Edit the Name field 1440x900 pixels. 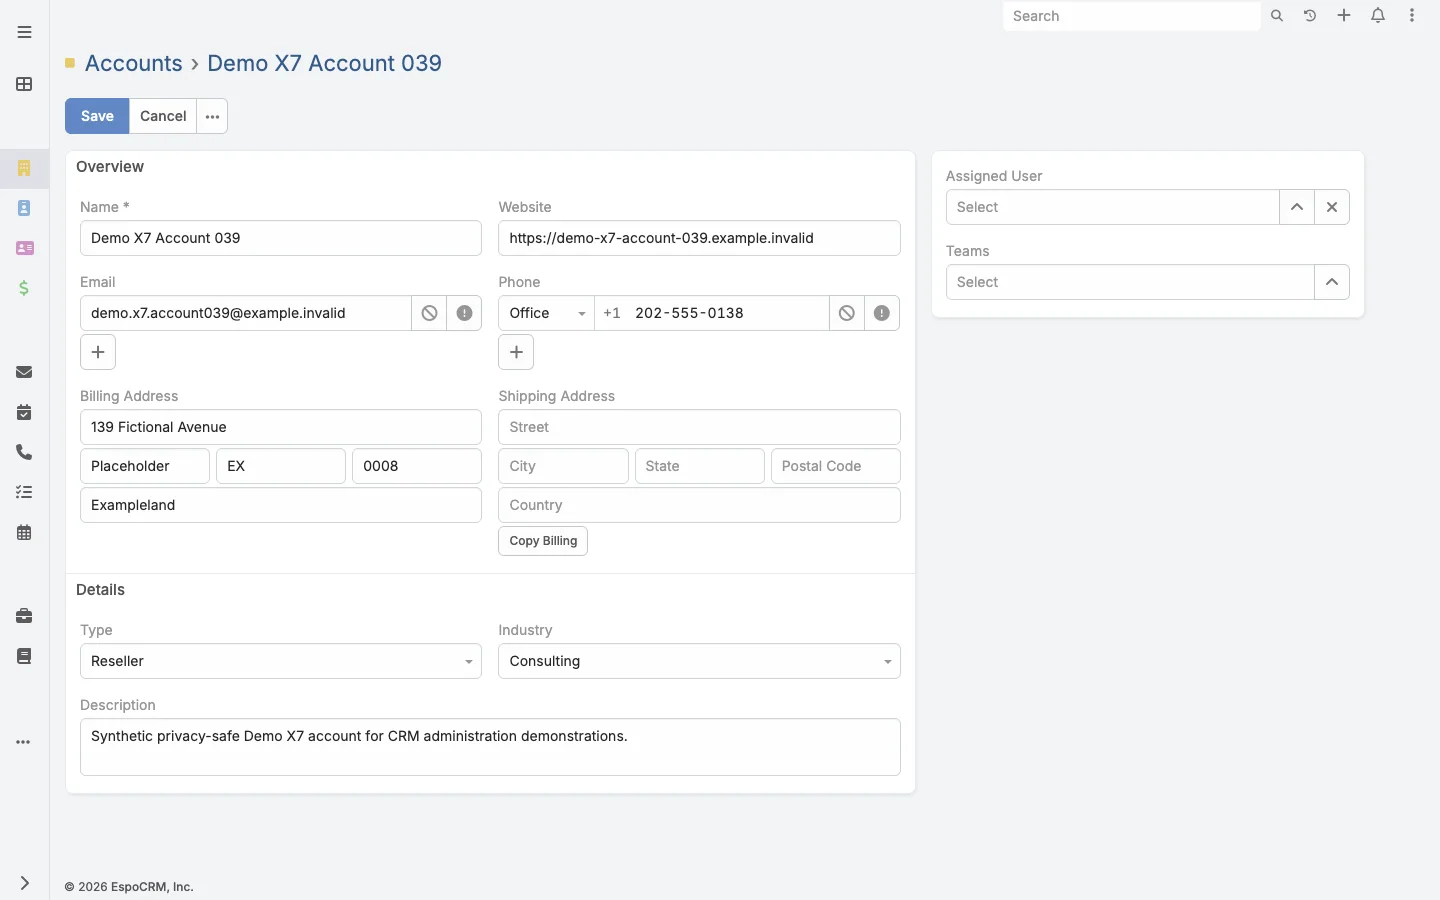[x=281, y=238]
